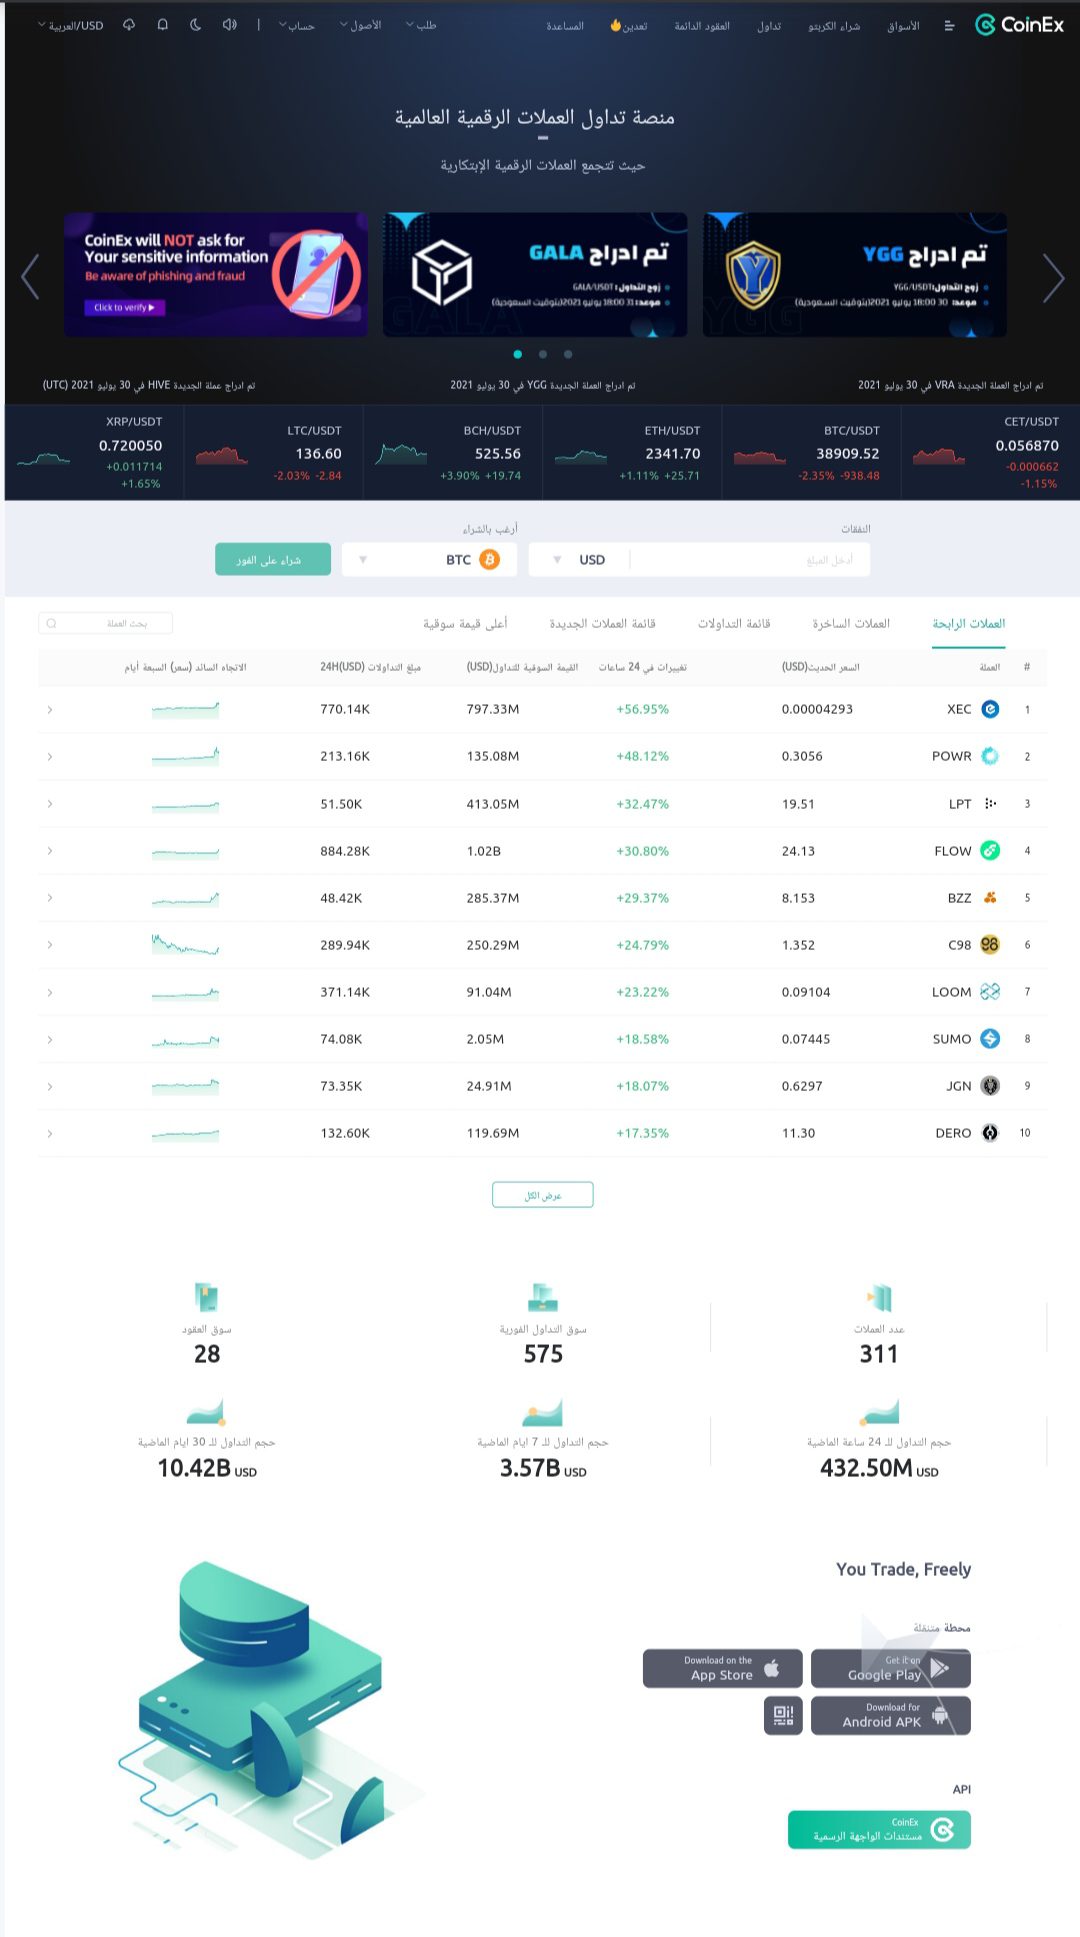Select the second carousel dot

point(542,354)
